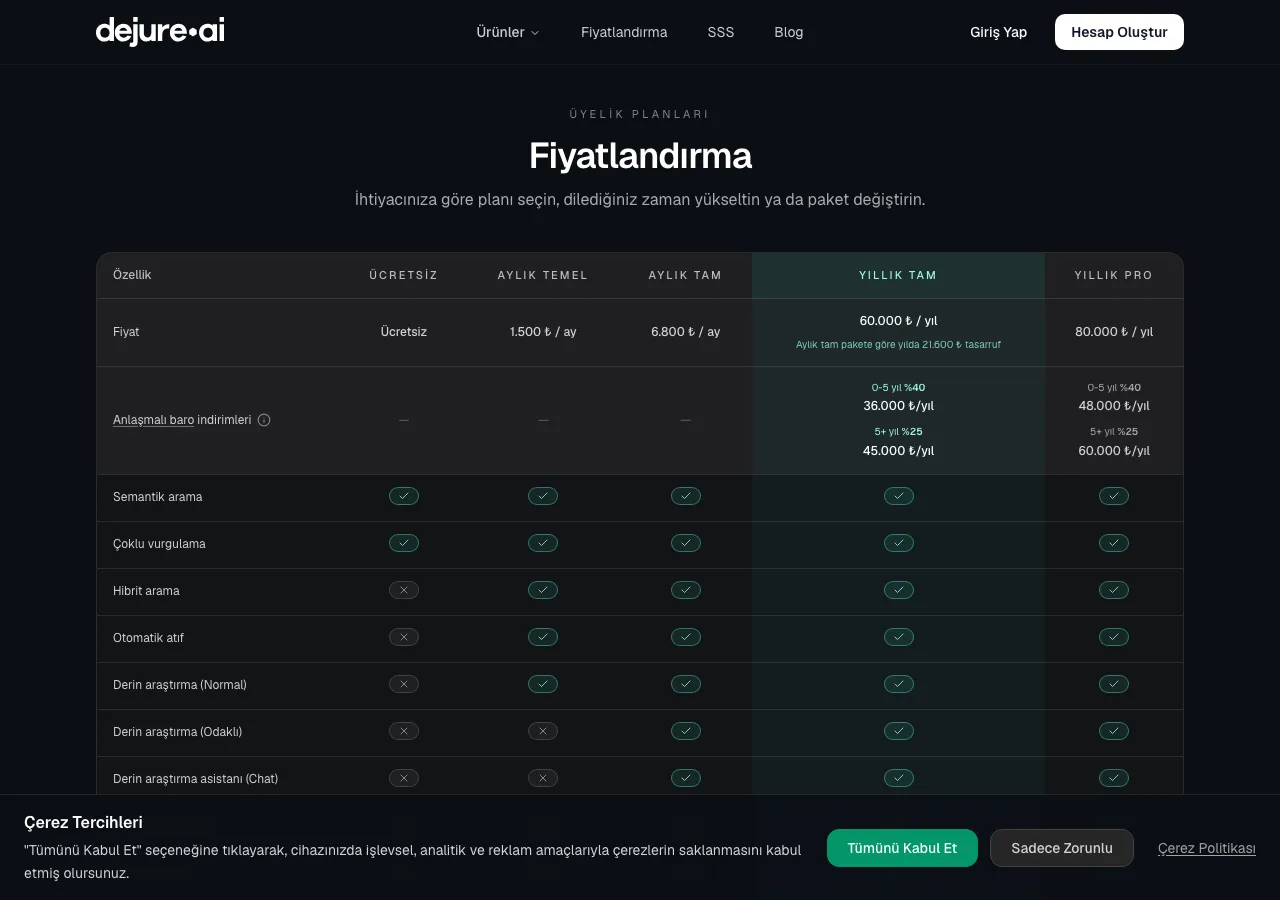Click Otomatik atıf cross in Ücretsiz column
The width and height of the screenshot is (1280, 900).
pos(404,637)
